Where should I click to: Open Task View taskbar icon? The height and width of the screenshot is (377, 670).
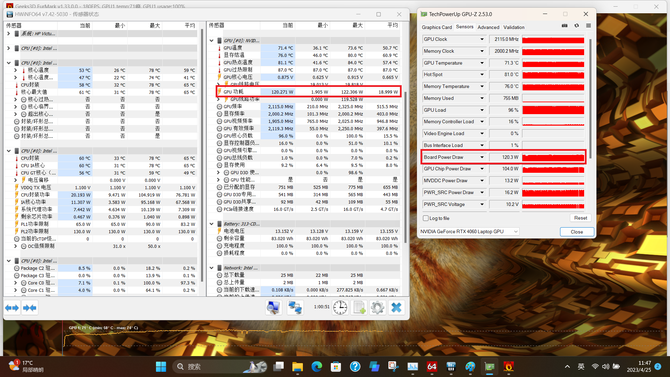279,367
